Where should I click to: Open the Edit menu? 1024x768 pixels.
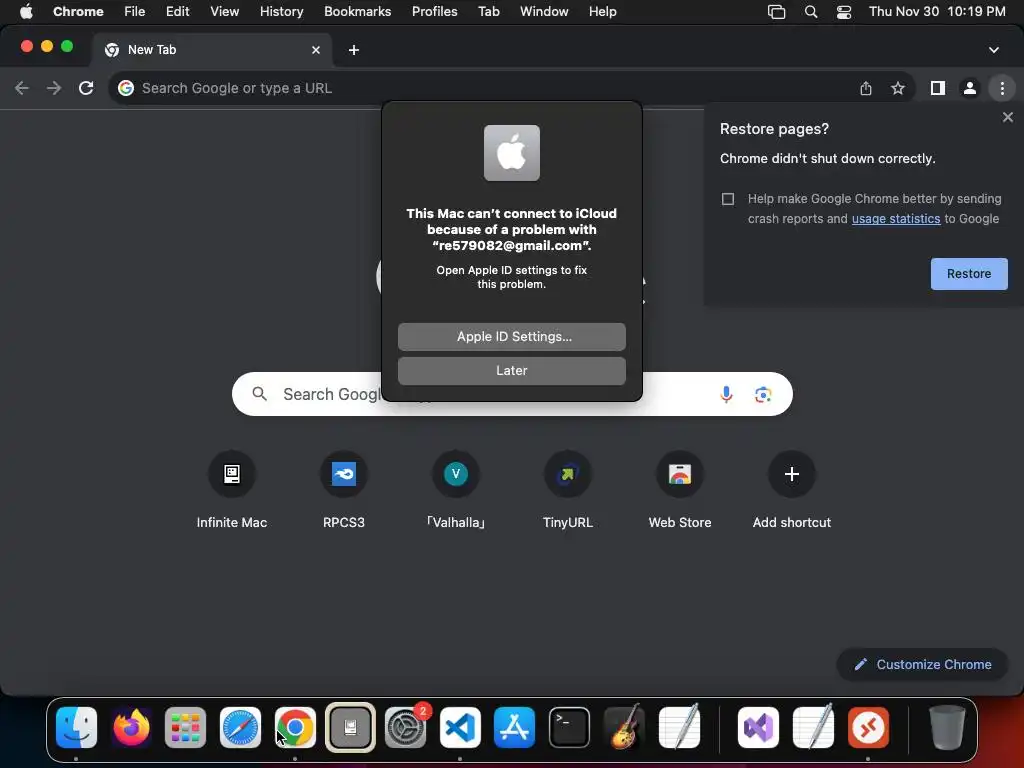coord(178,12)
